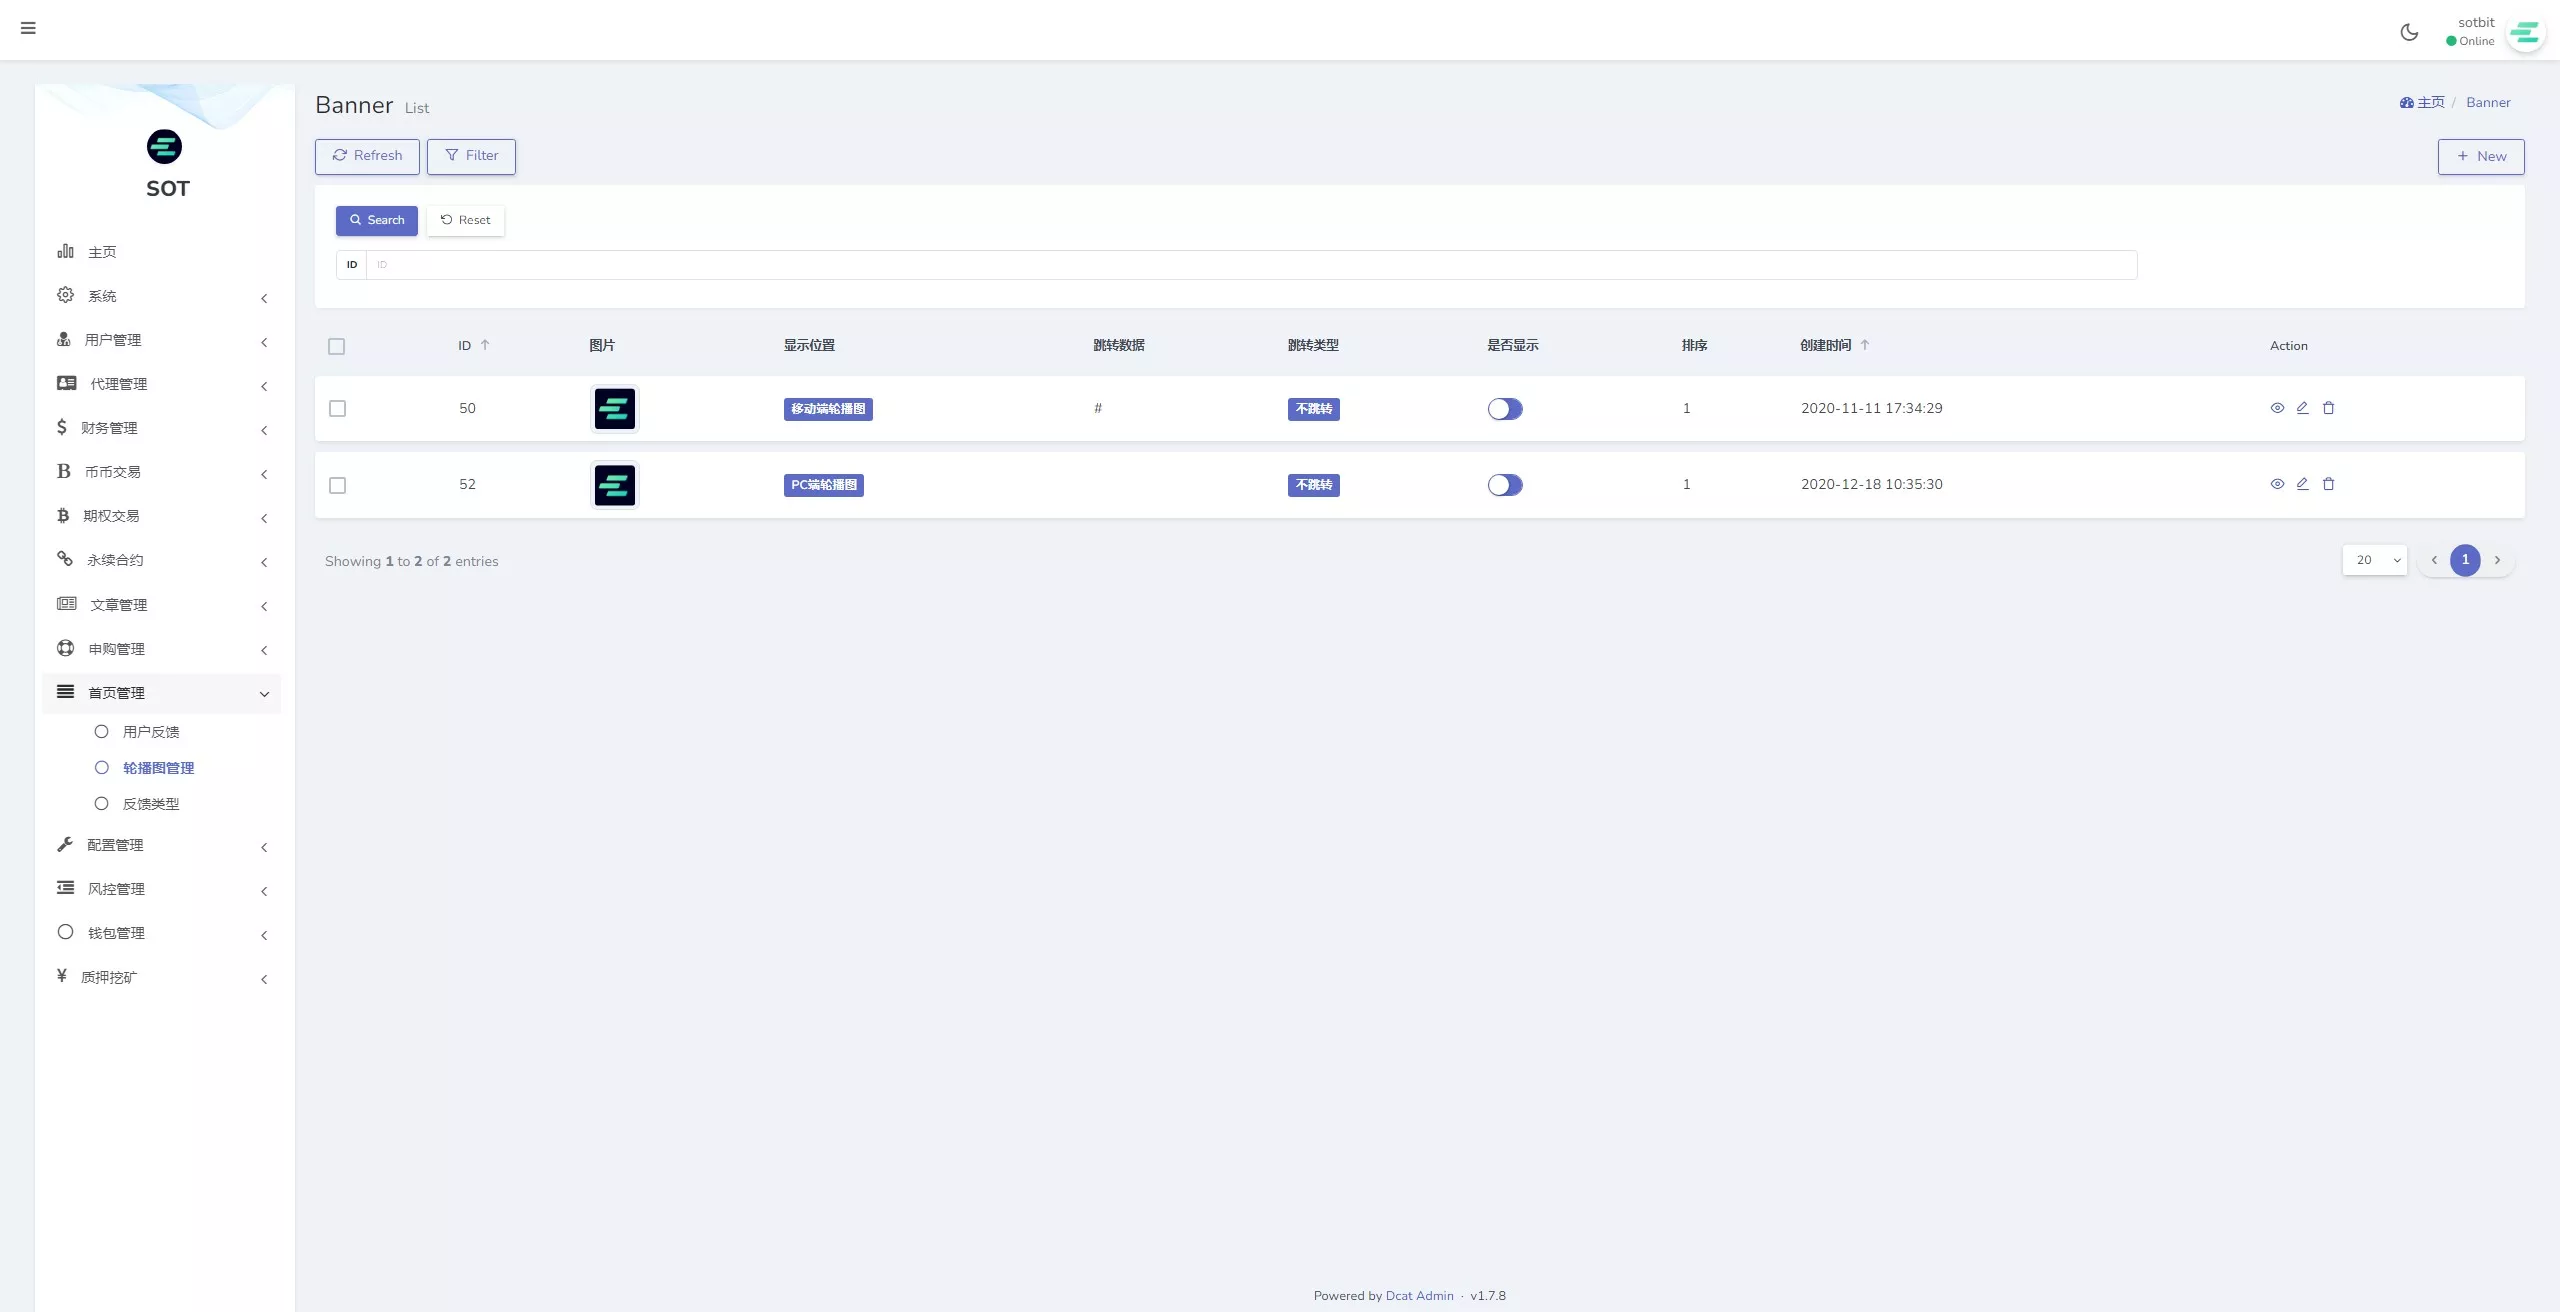Viewport: 2560px width, 1312px height.
Task: Open 用户反馈 submenu item
Action: click(151, 732)
